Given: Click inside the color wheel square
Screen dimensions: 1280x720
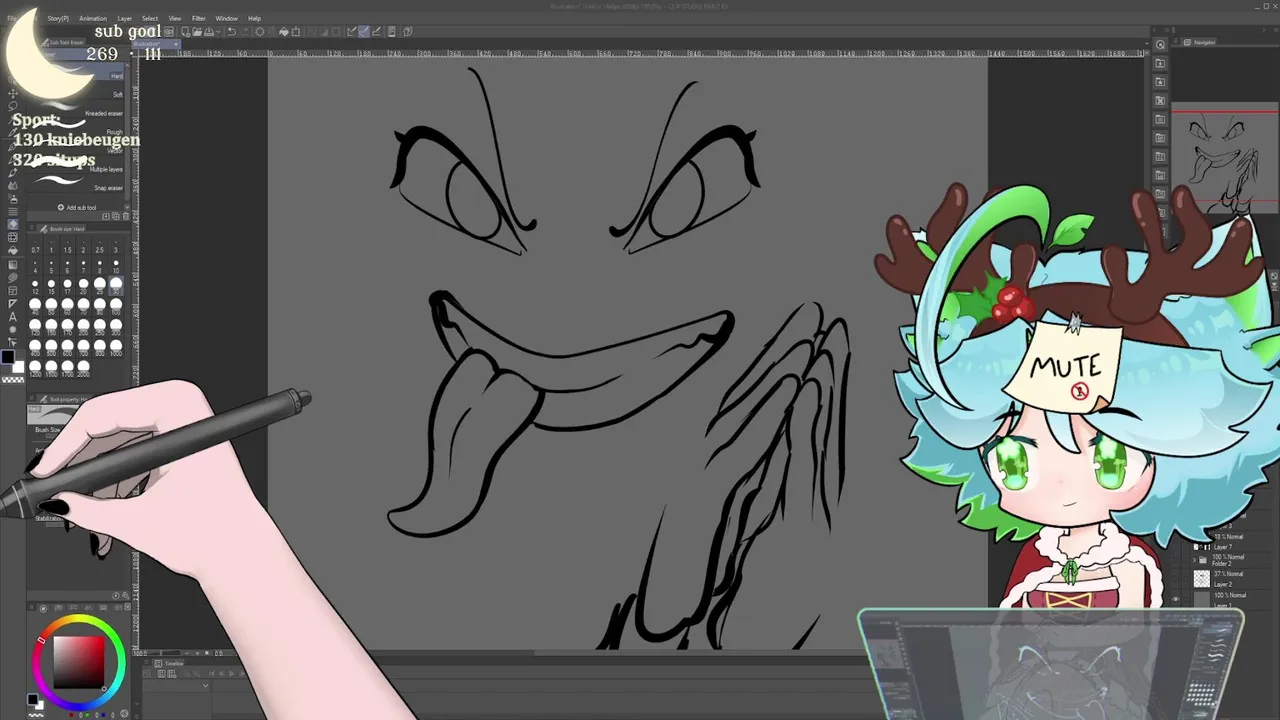Looking at the screenshot, I should (78, 662).
